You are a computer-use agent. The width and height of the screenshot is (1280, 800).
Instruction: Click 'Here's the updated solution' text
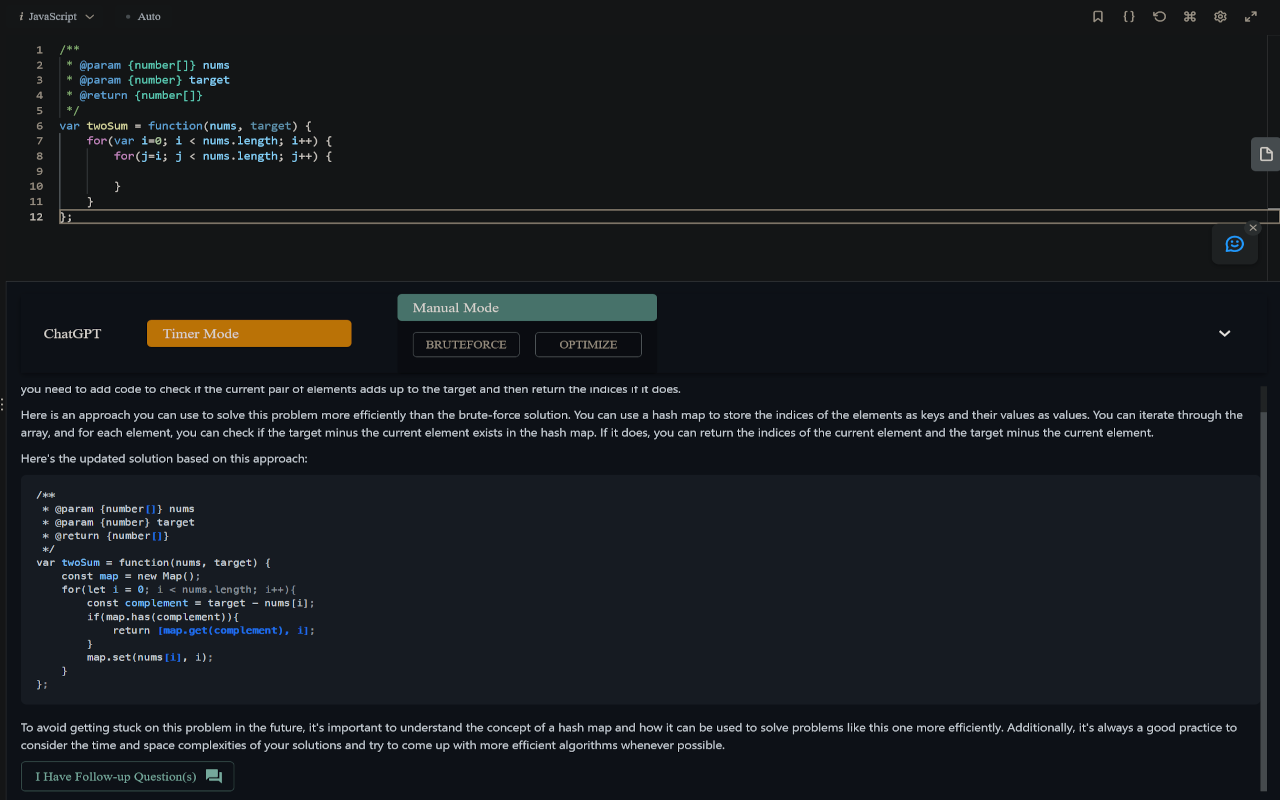click(164, 458)
